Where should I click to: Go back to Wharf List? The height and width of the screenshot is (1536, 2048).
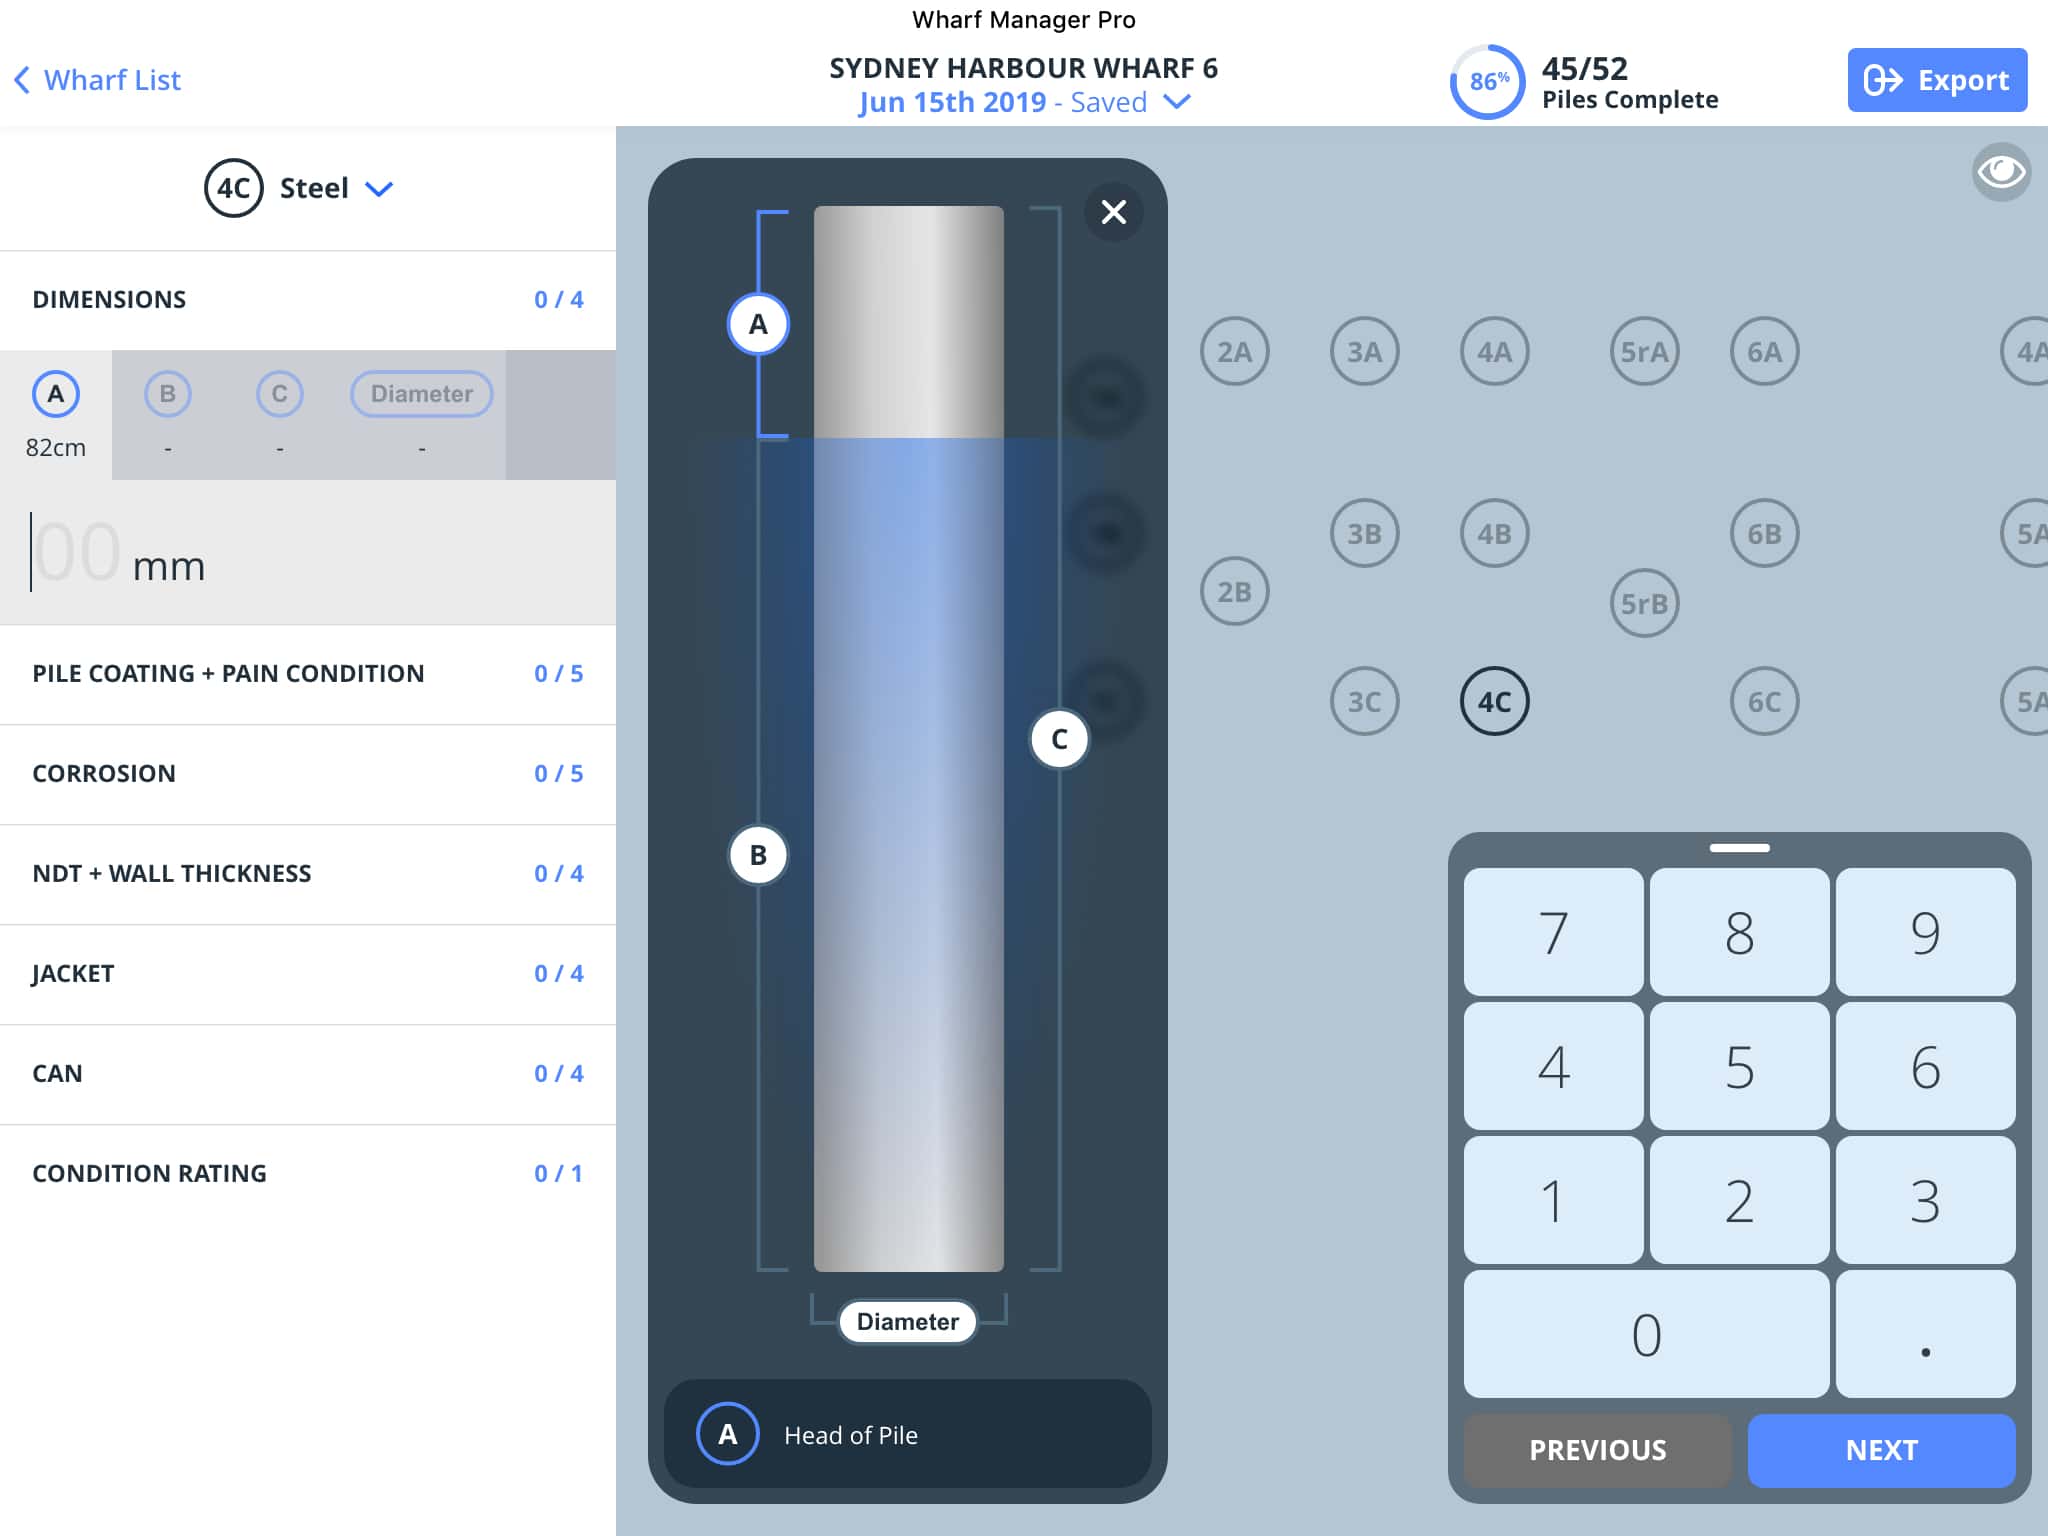tap(98, 80)
